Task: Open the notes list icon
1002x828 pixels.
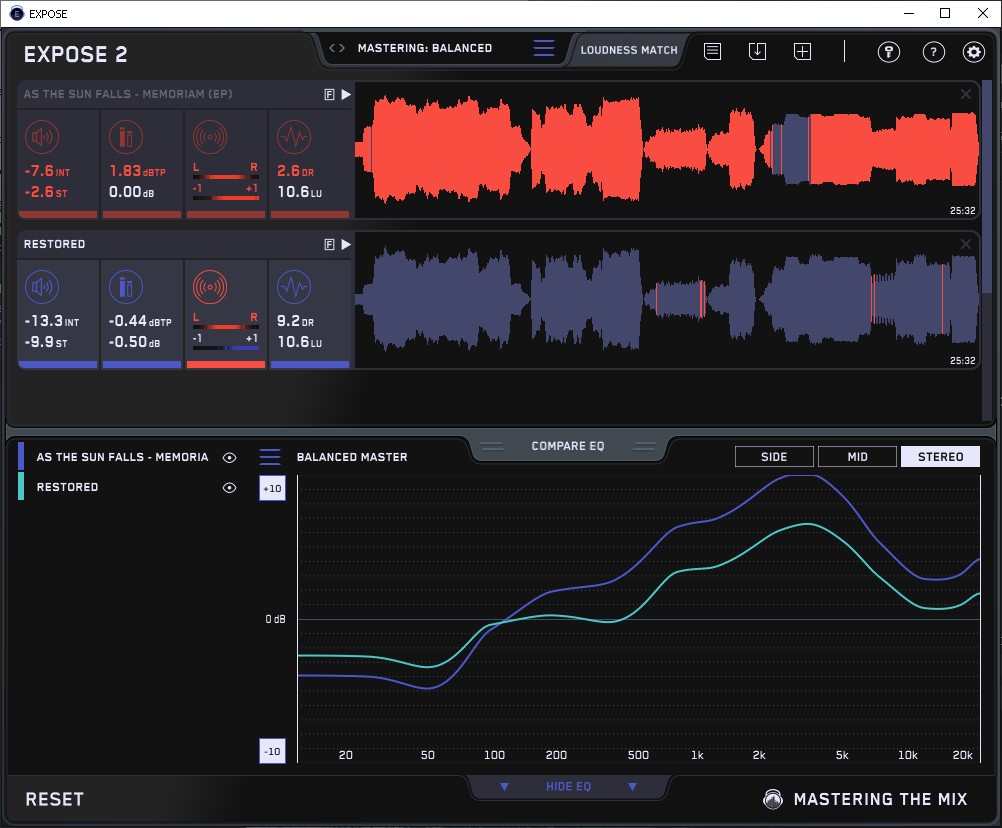Action: (x=712, y=51)
